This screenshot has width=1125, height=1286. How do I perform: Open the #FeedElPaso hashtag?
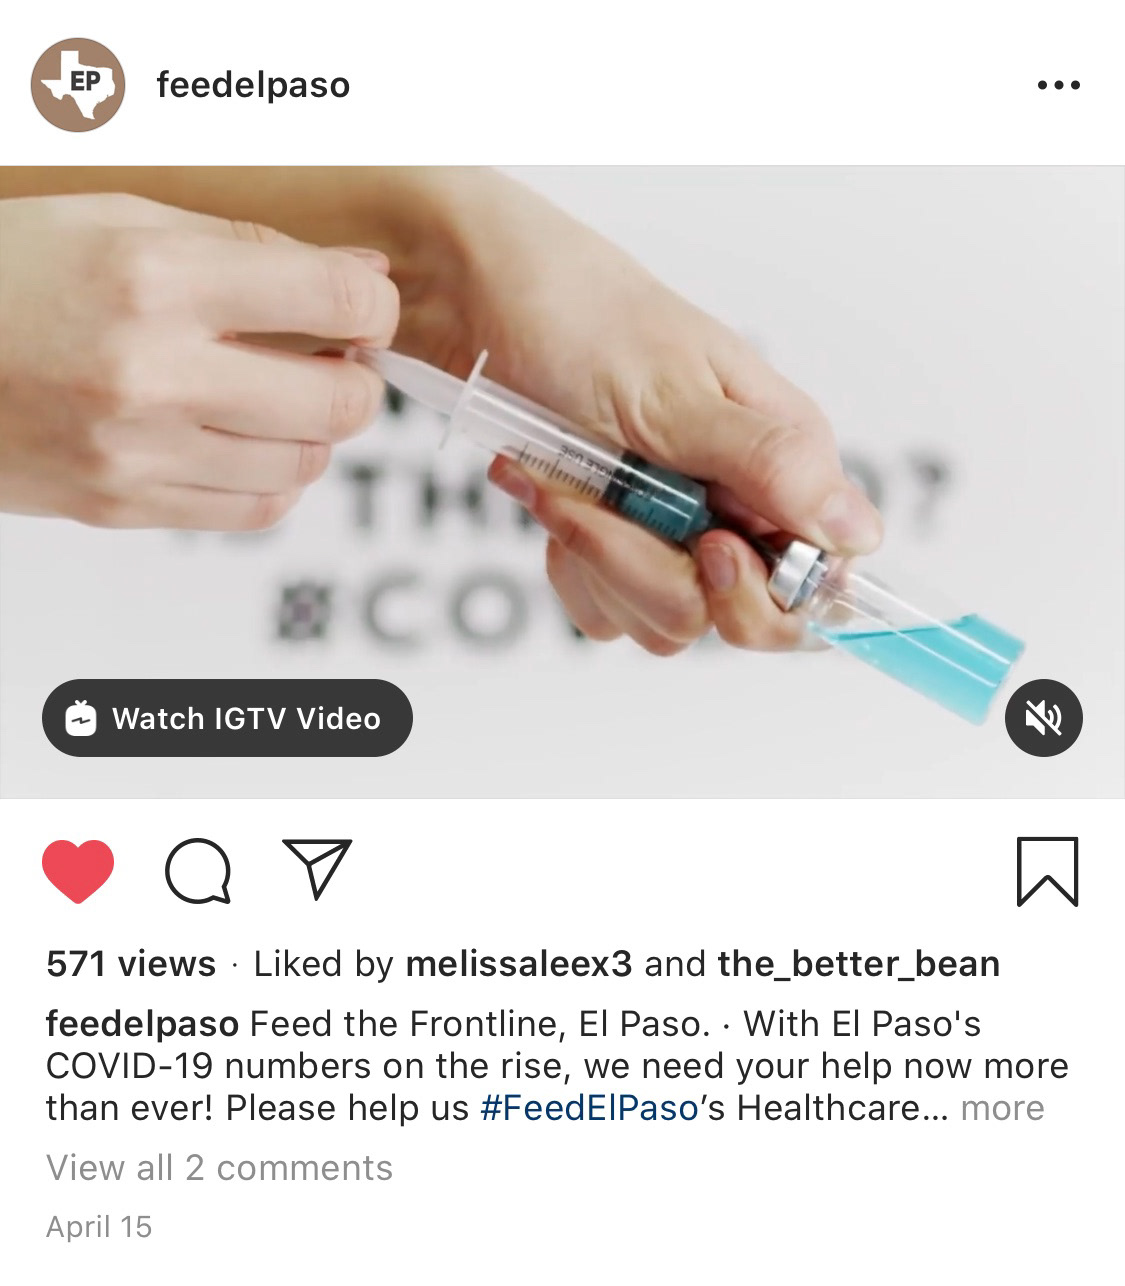[589, 1108]
